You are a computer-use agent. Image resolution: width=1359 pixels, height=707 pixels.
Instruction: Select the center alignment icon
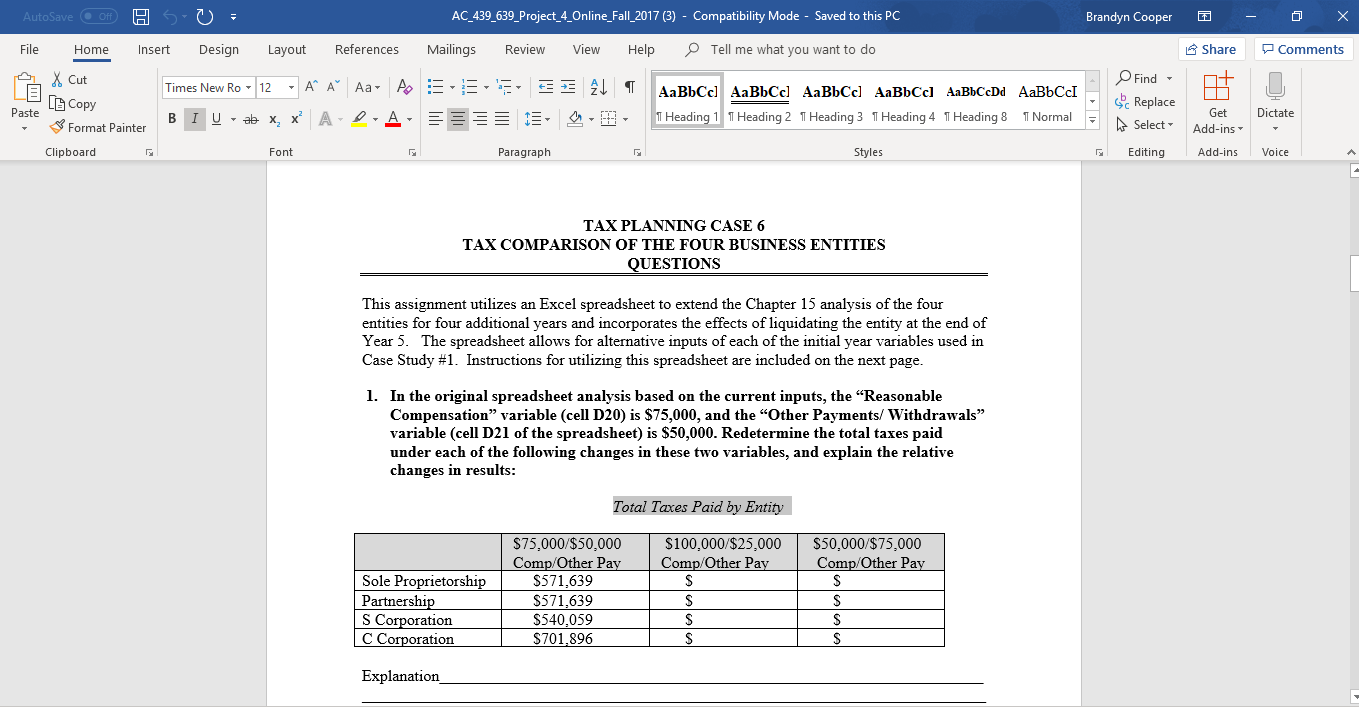coord(457,118)
